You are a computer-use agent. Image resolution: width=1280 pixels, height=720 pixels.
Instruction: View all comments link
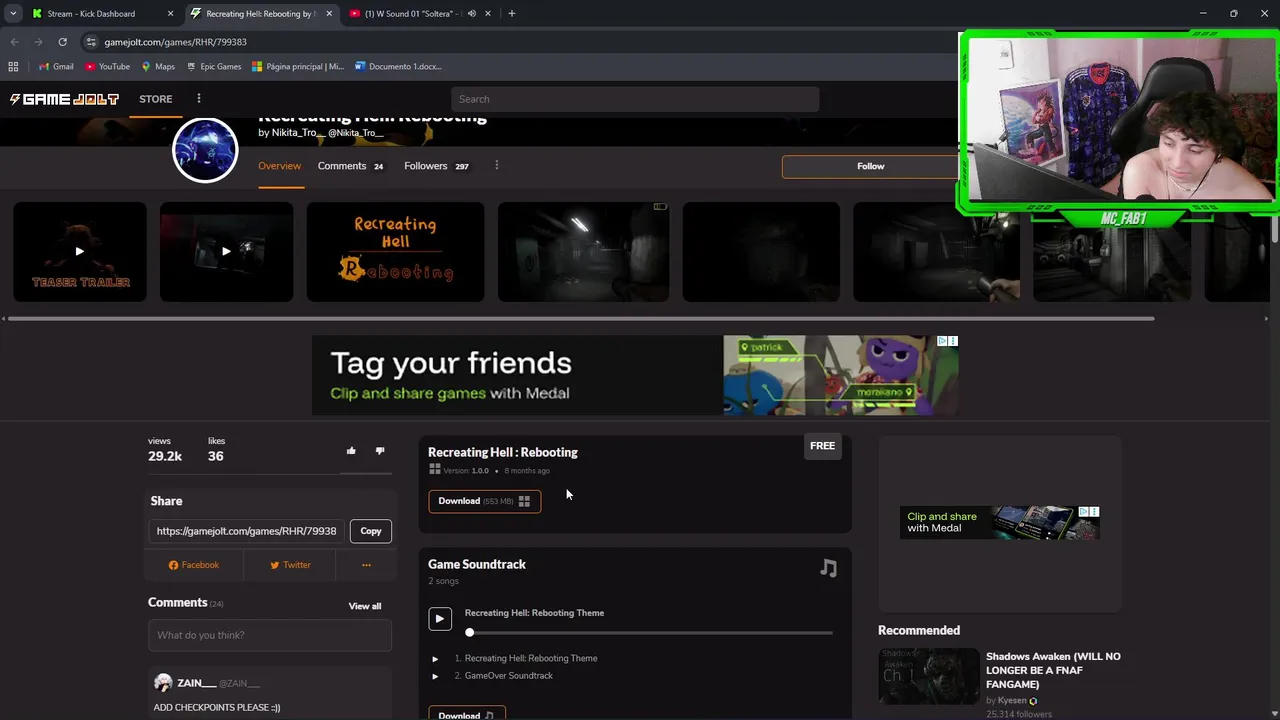pos(364,606)
